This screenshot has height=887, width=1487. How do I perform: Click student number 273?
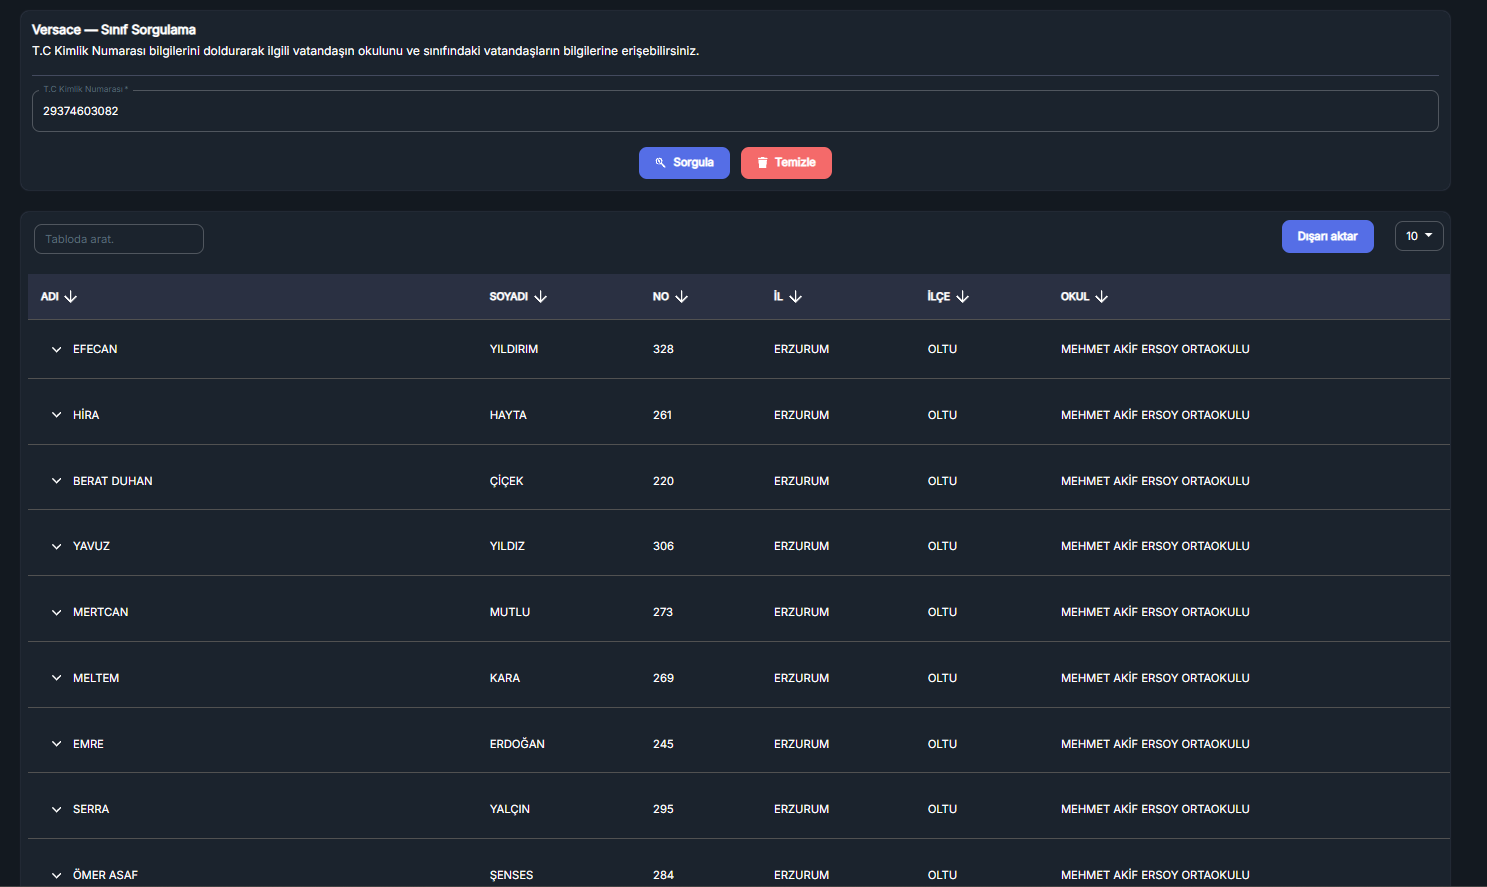663,612
